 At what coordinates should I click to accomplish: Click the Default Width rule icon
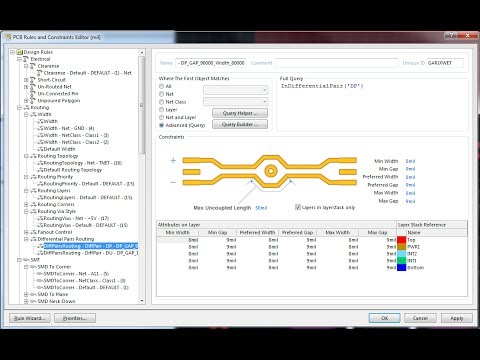(40, 149)
